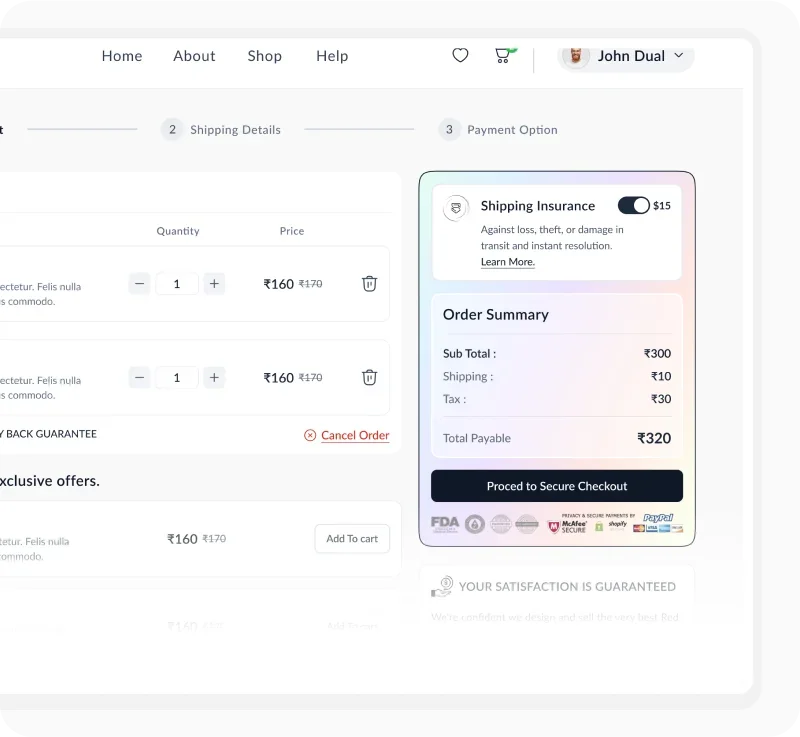Click the Shipping ₹10 value
Screen dimensions: 800x737
pyautogui.click(x=661, y=376)
